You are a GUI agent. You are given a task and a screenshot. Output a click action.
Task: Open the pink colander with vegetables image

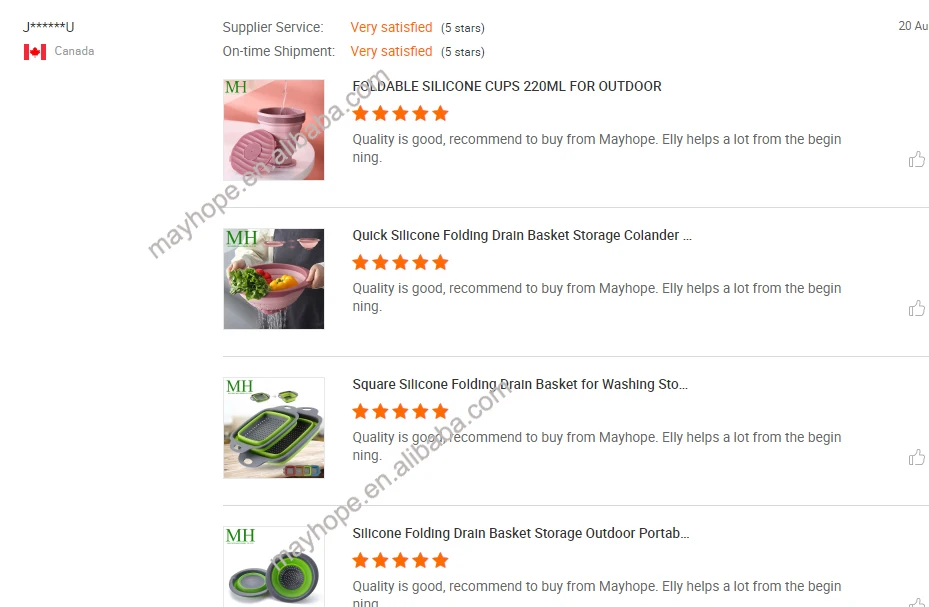274,279
